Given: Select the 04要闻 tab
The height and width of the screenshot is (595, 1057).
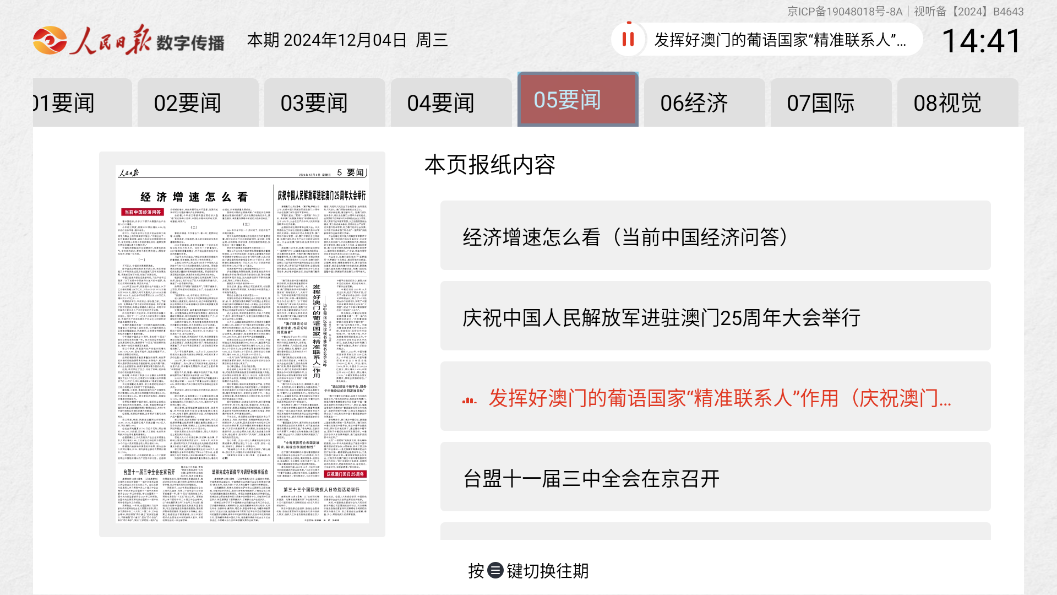Looking at the screenshot, I should (x=441, y=103).
